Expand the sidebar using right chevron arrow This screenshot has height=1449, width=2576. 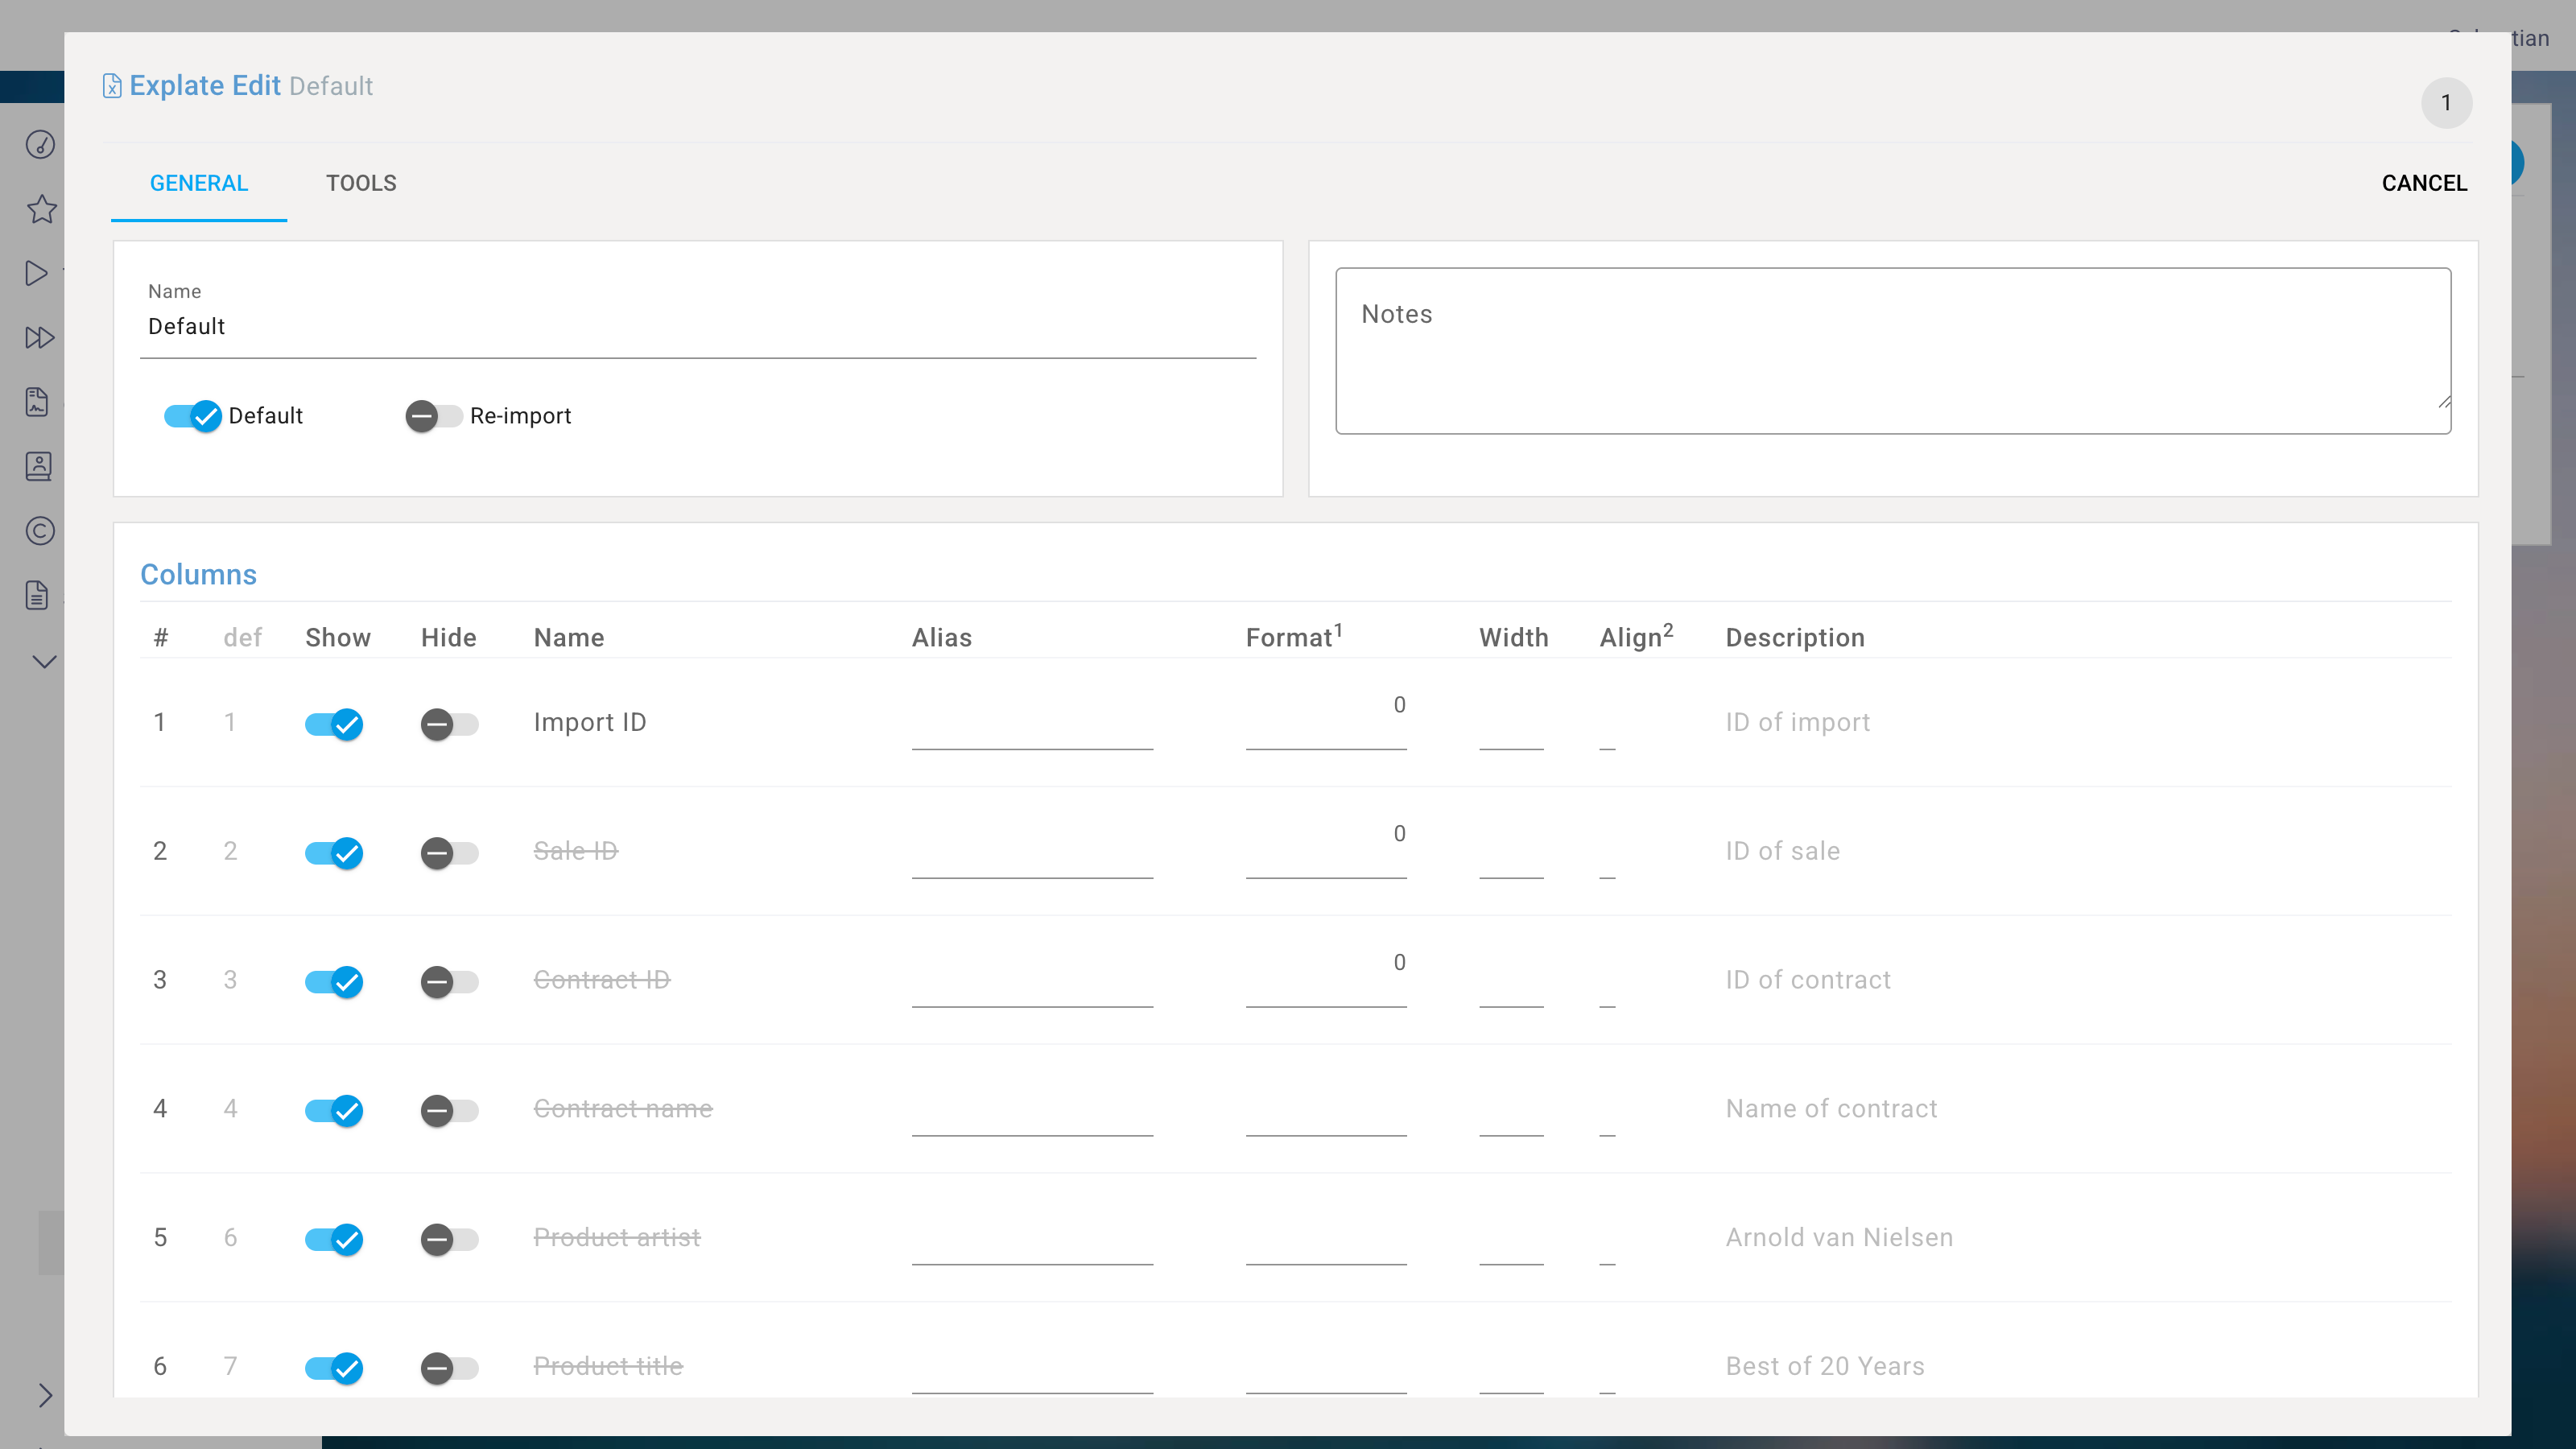(x=45, y=1395)
